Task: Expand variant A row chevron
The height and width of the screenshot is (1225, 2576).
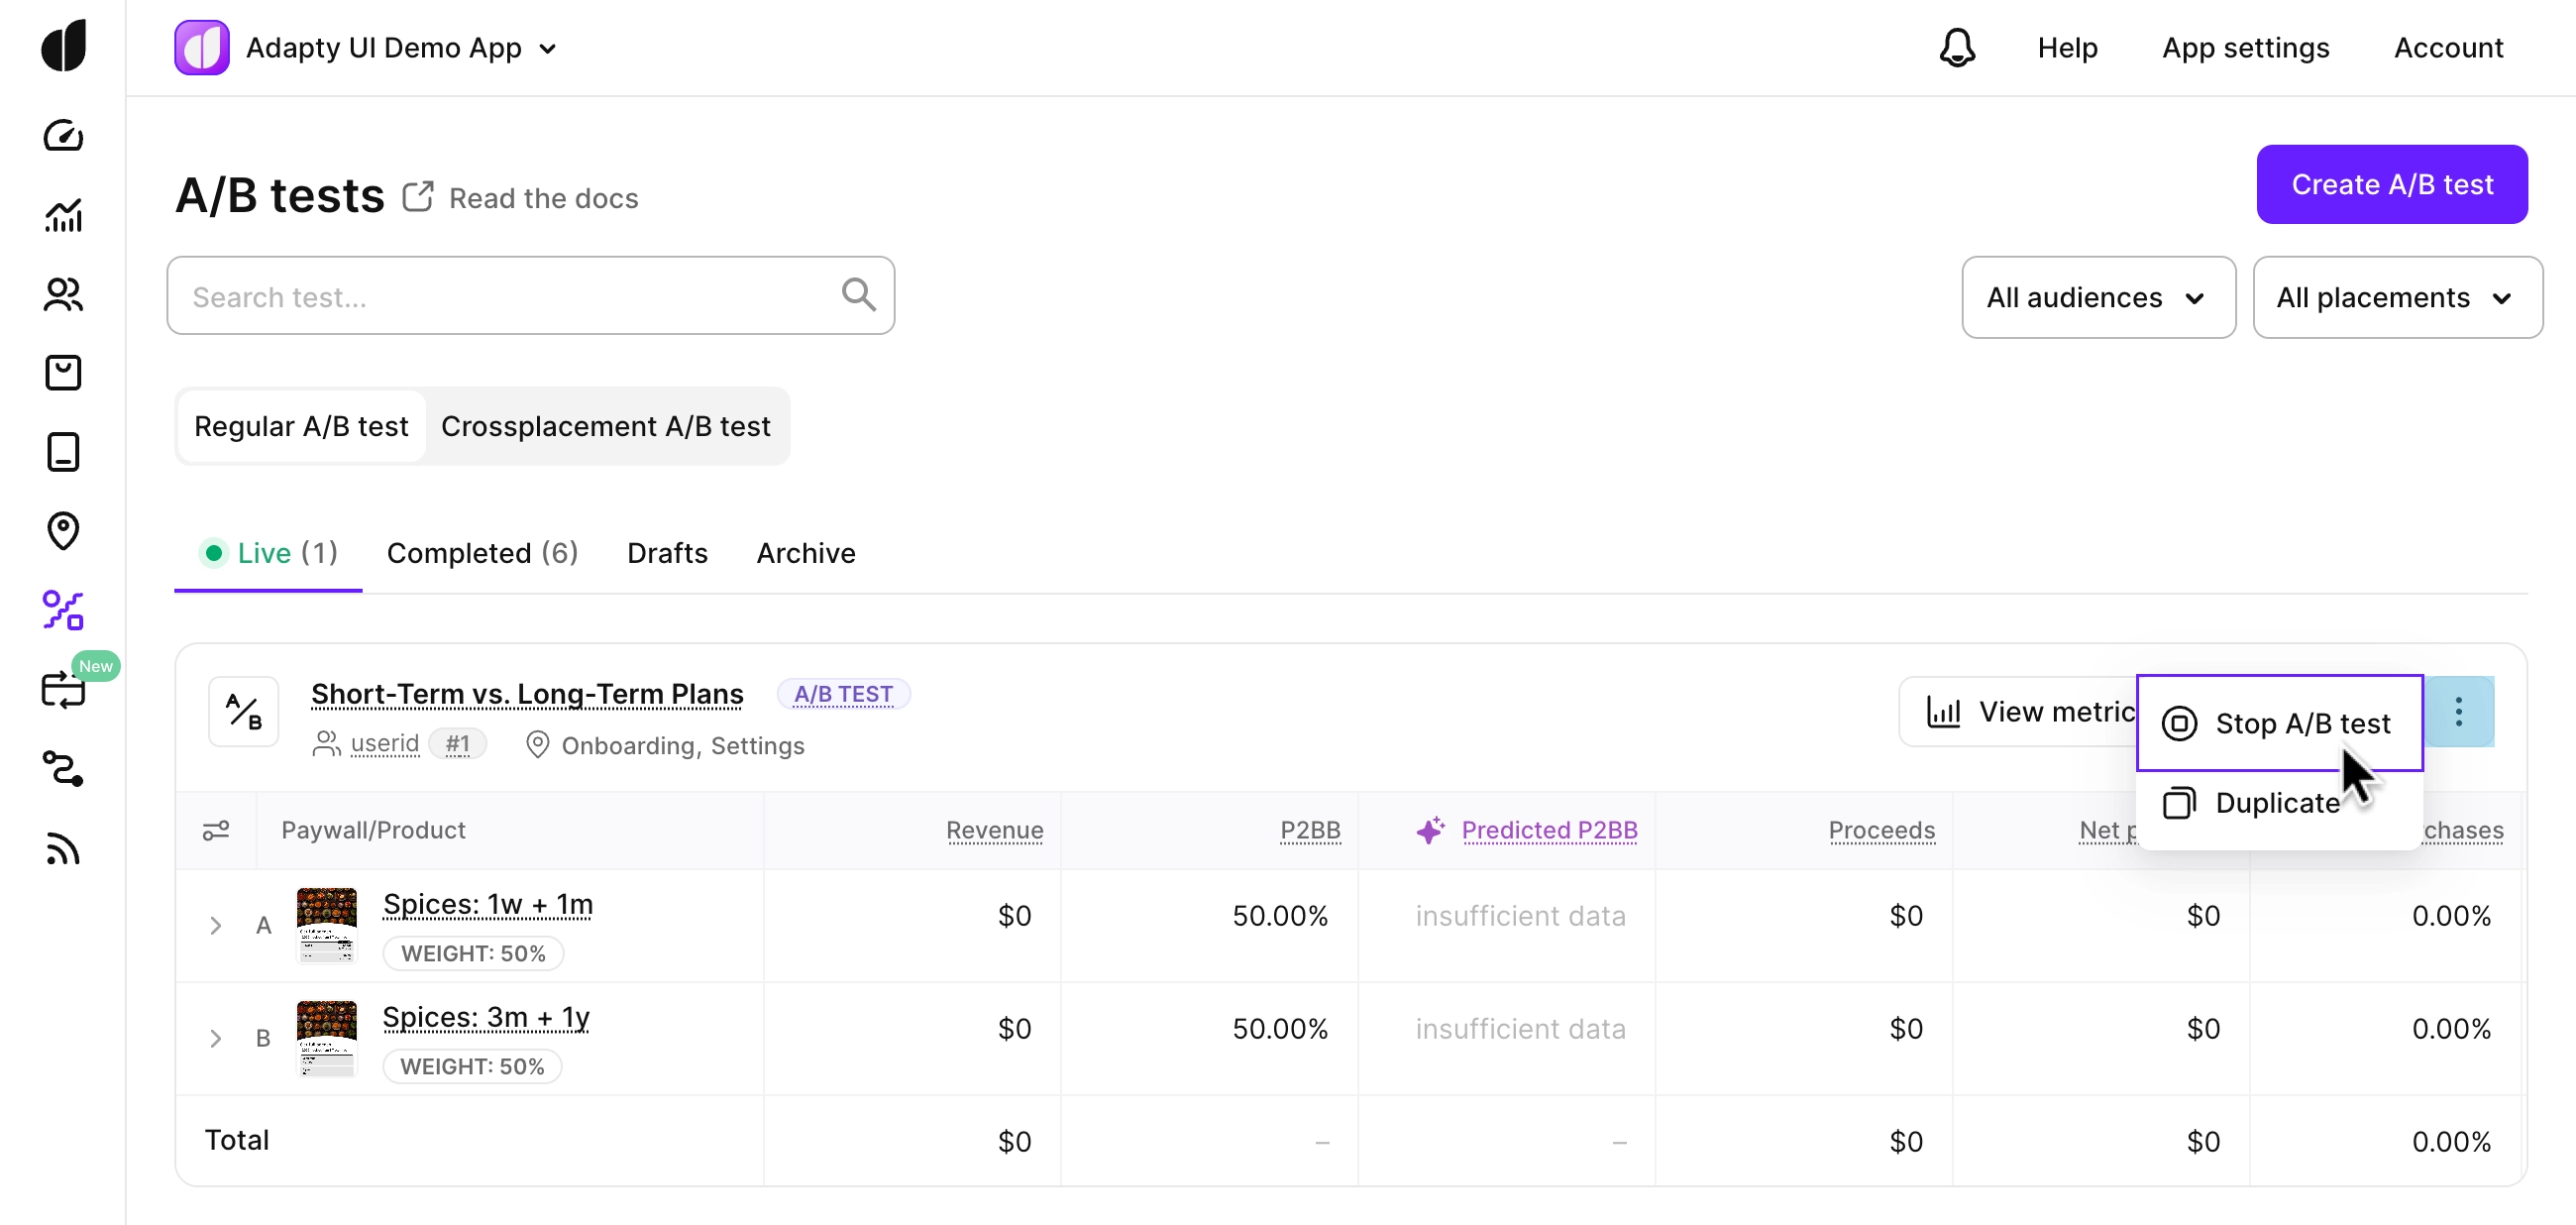Action: [216, 925]
